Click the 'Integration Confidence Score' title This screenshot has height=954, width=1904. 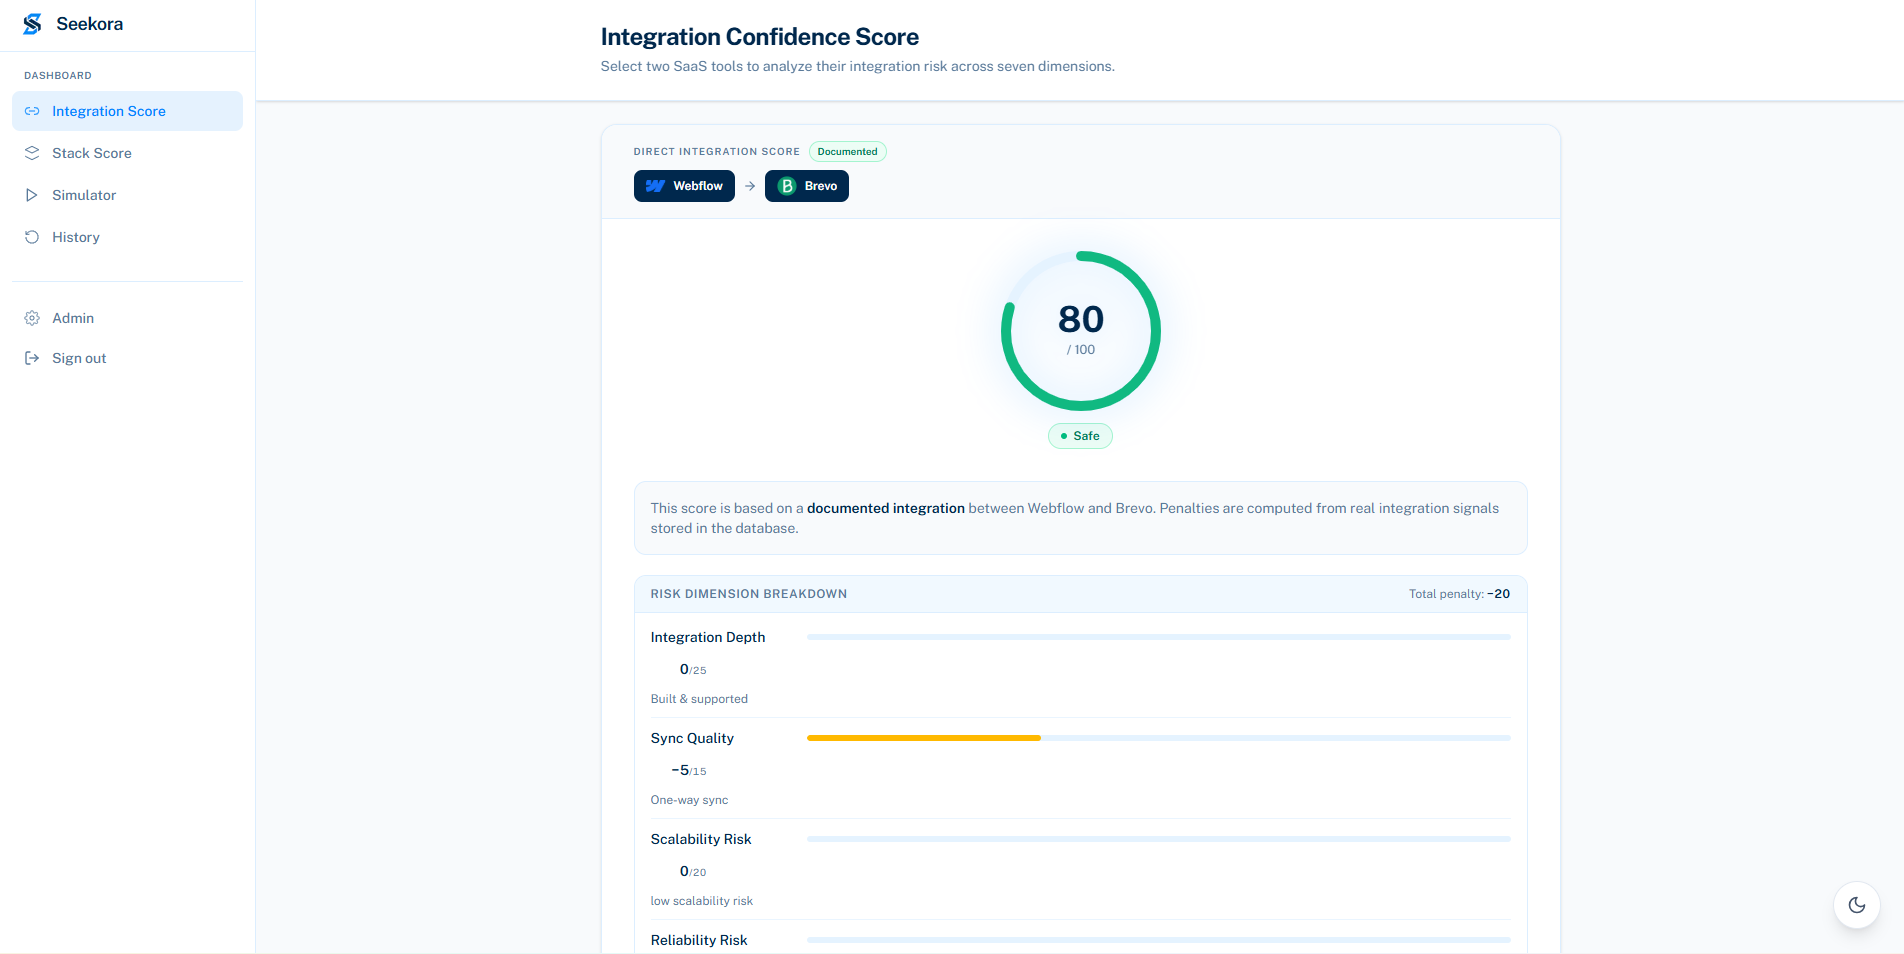(760, 37)
